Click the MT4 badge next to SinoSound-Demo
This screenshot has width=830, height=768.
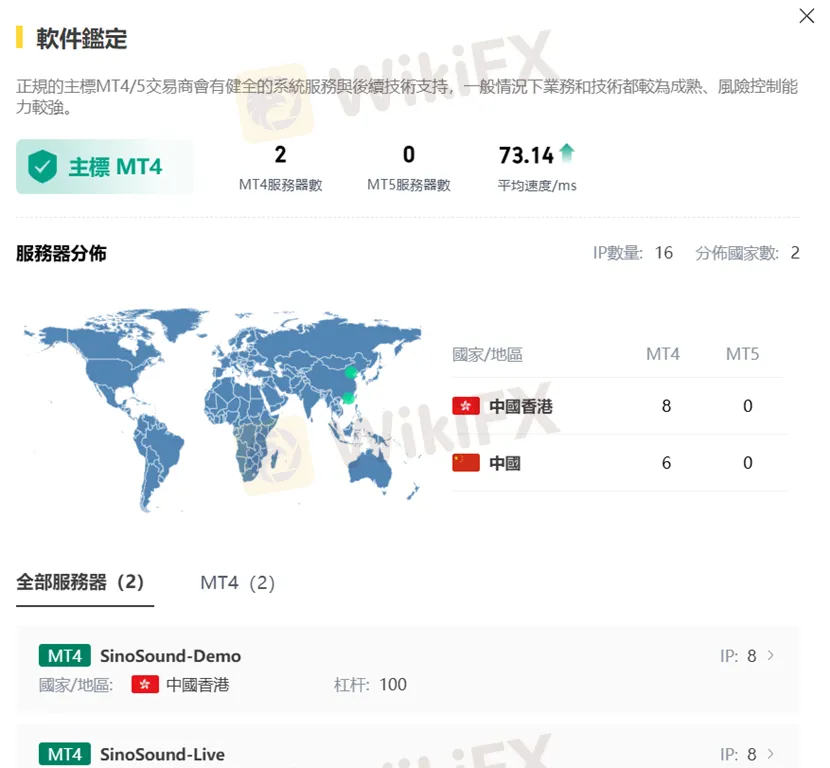click(65, 656)
